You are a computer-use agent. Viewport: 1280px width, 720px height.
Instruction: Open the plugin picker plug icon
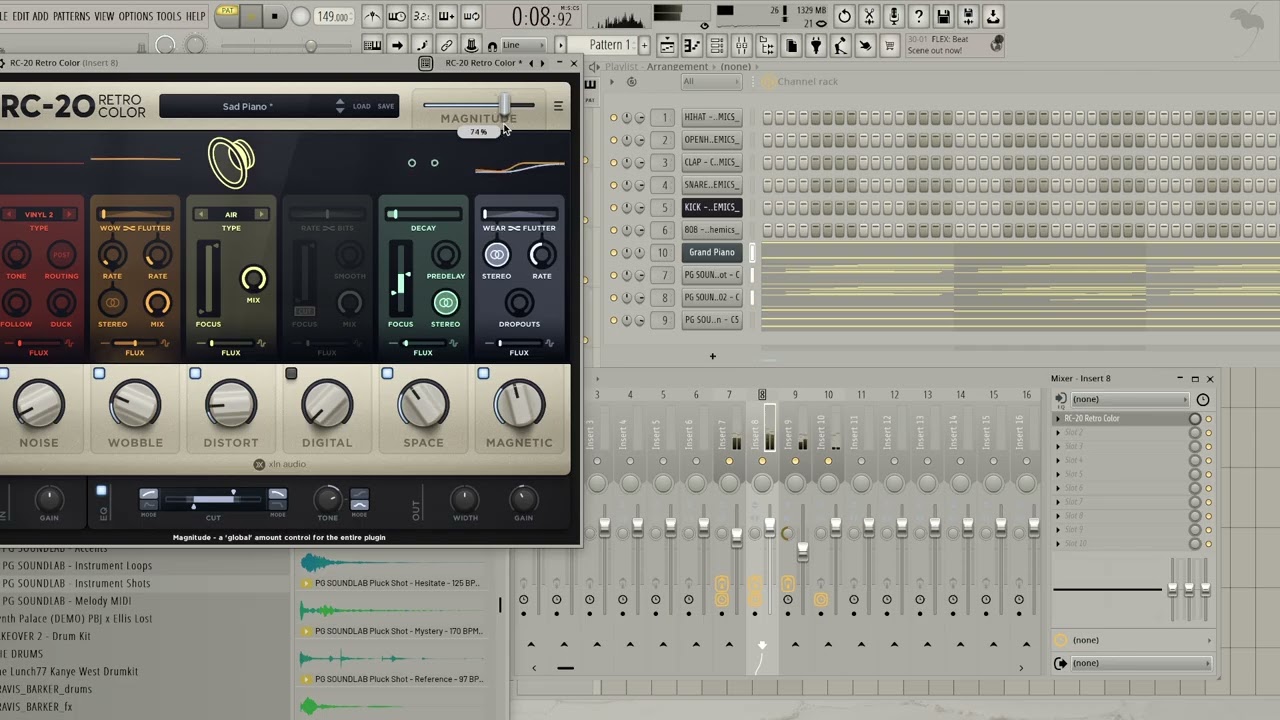[816, 46]
